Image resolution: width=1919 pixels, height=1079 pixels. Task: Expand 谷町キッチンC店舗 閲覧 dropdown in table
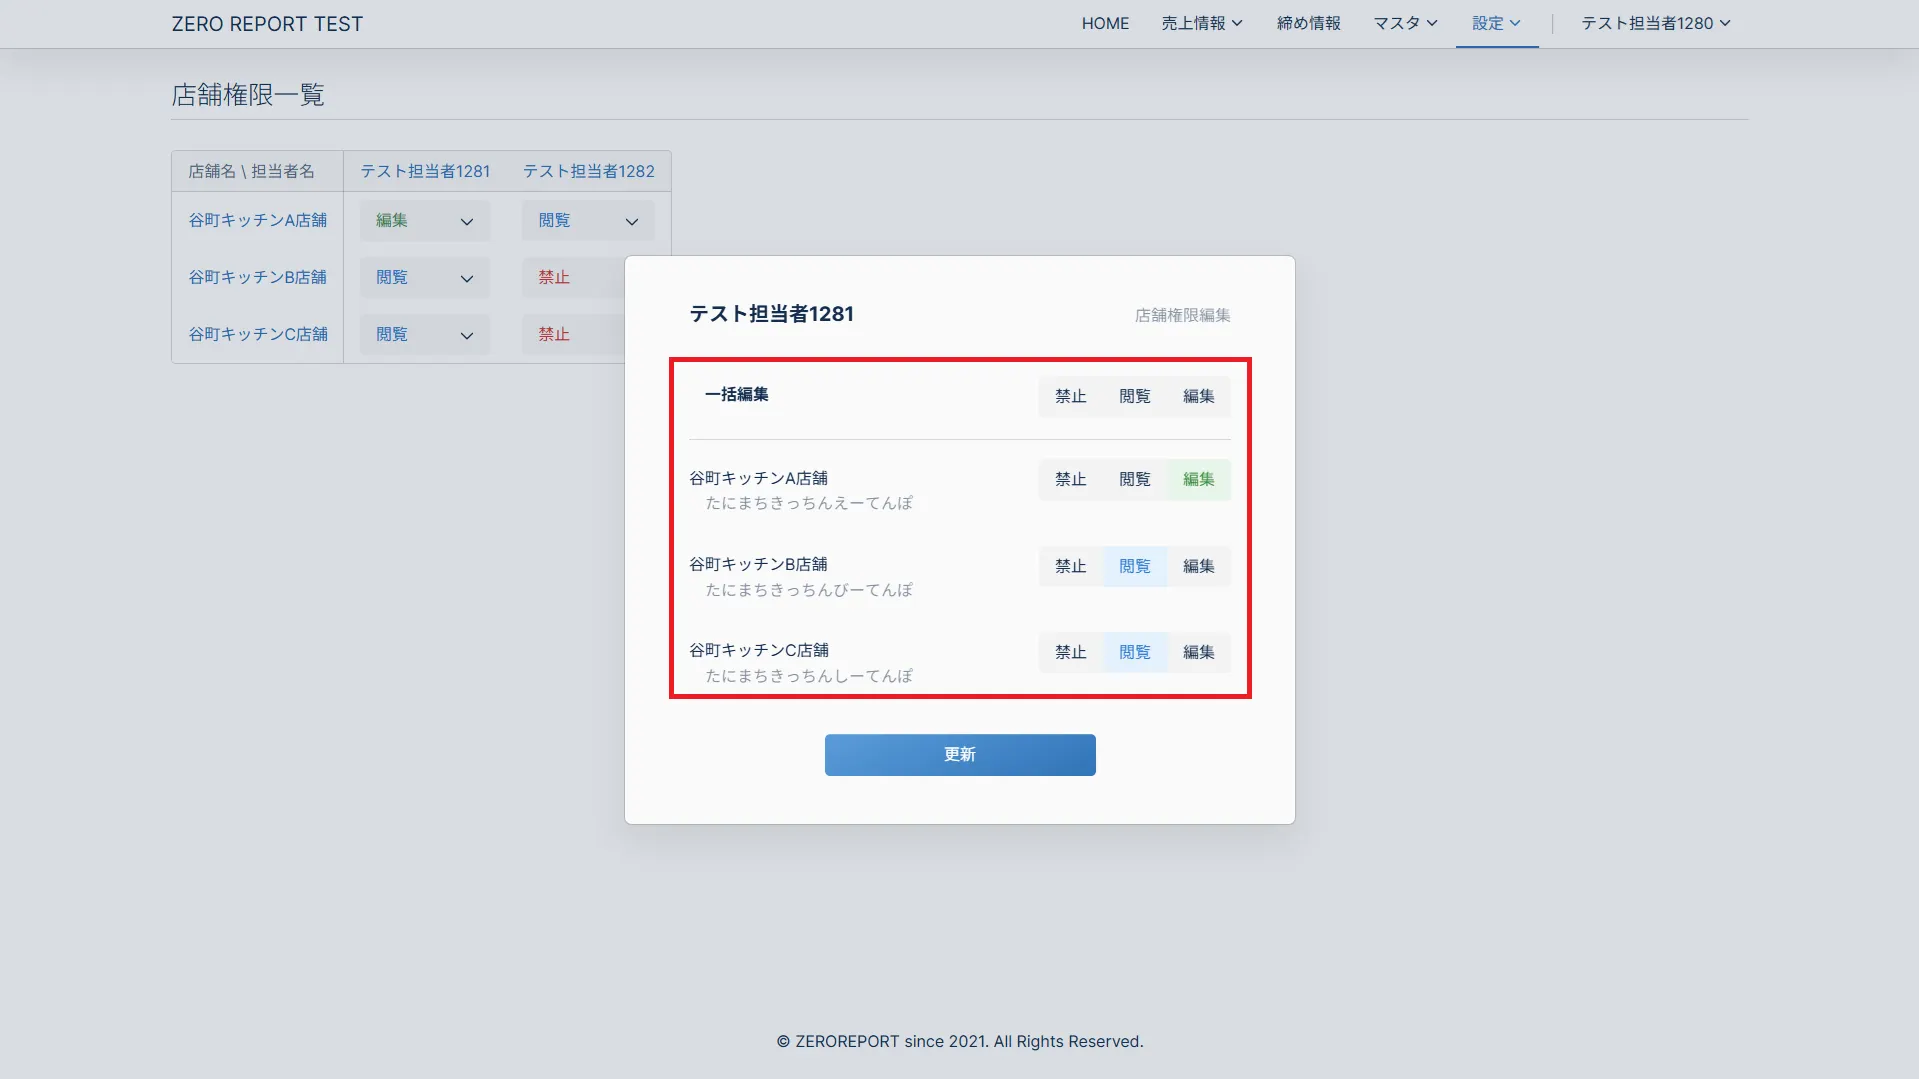click(x=424, y=335)
